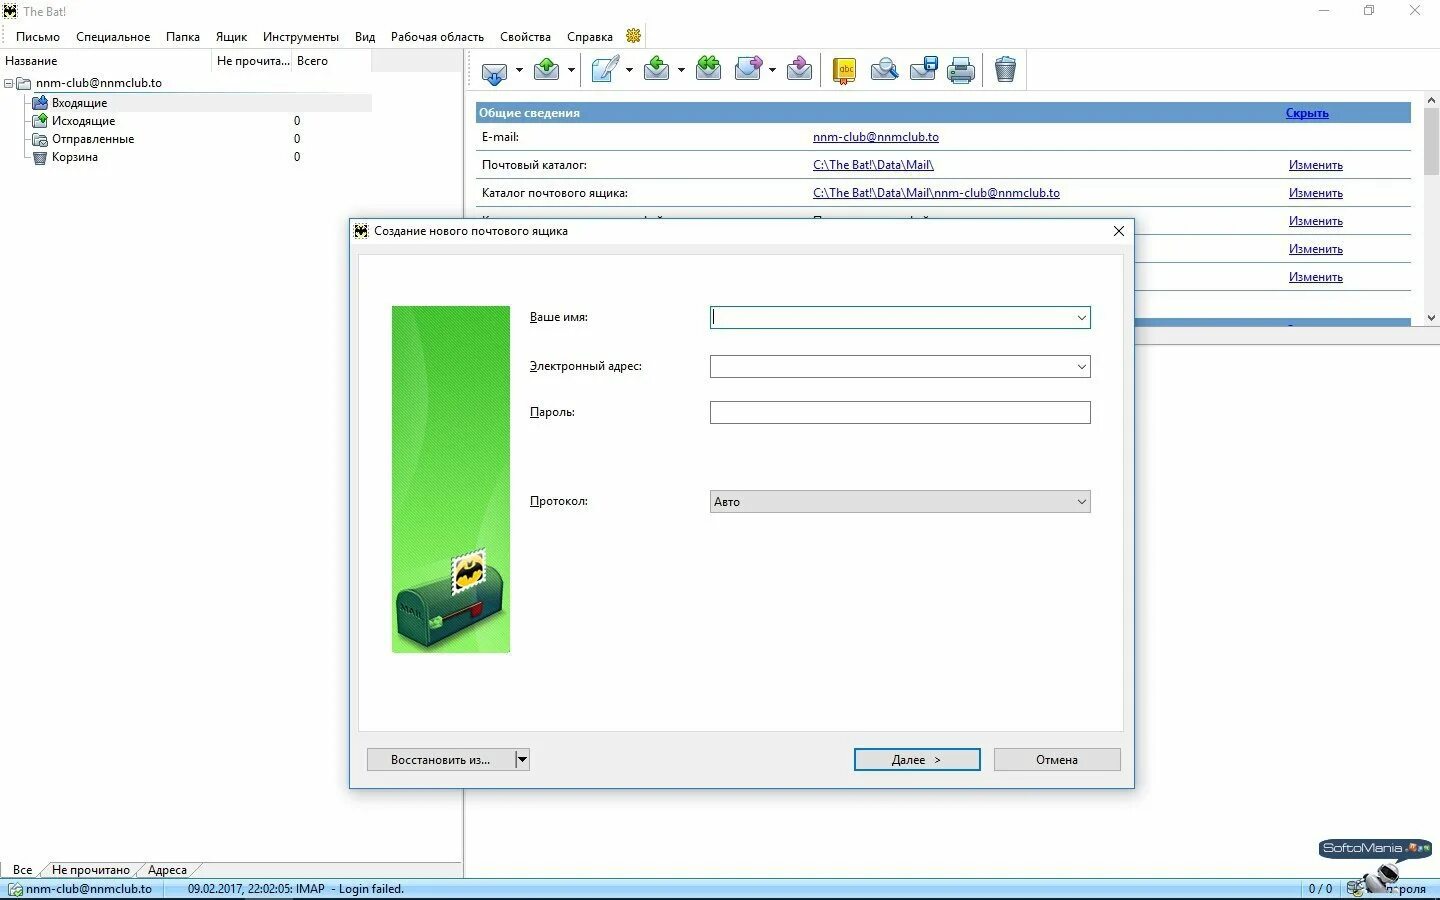Switch to the Все tab
The image size is (1440, 900).
point(22,870)
